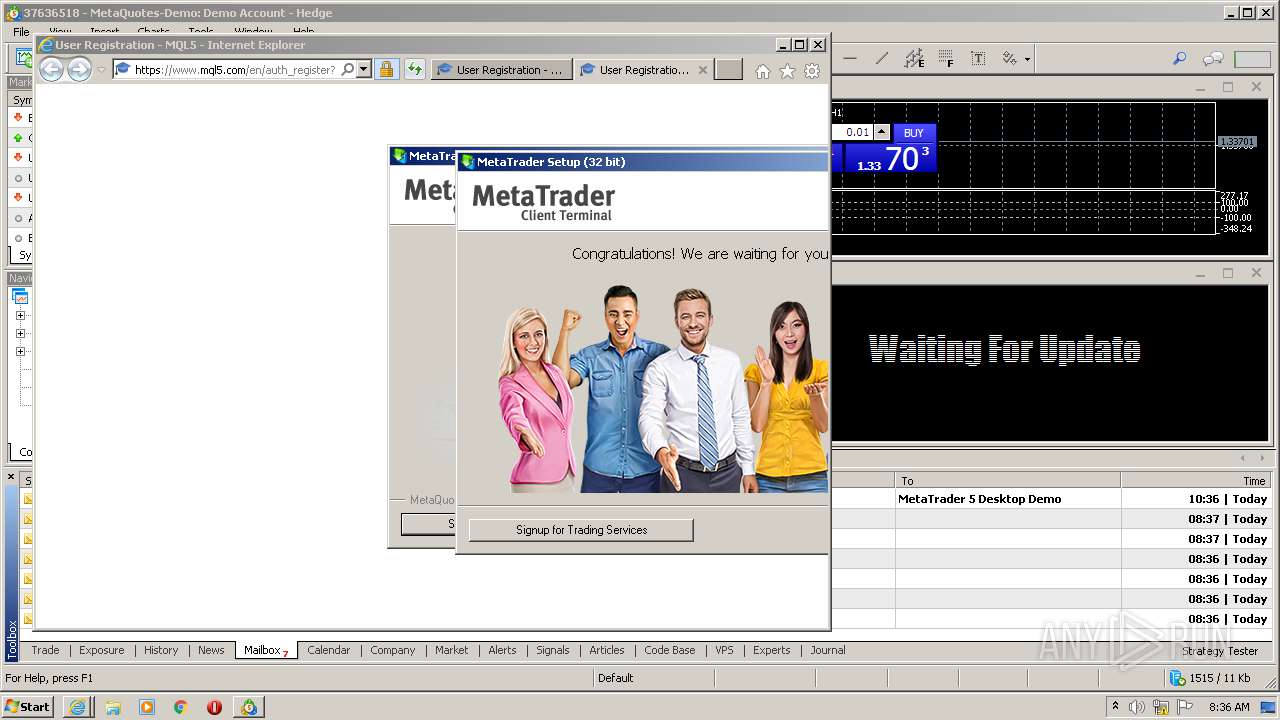Open the Exposure tab
This screenshot has width=1280, height=720.
[102, 650]
